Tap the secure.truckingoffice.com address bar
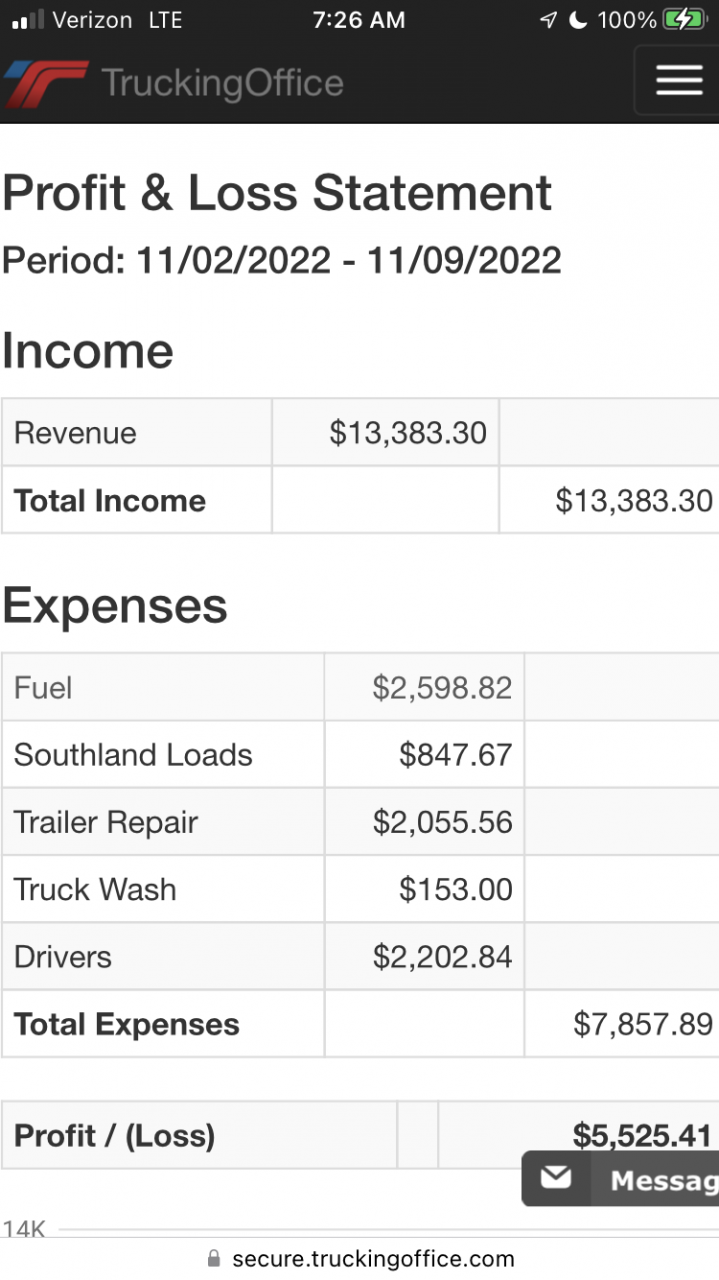Screen dimensions: 719x1280 point(372,1258)
